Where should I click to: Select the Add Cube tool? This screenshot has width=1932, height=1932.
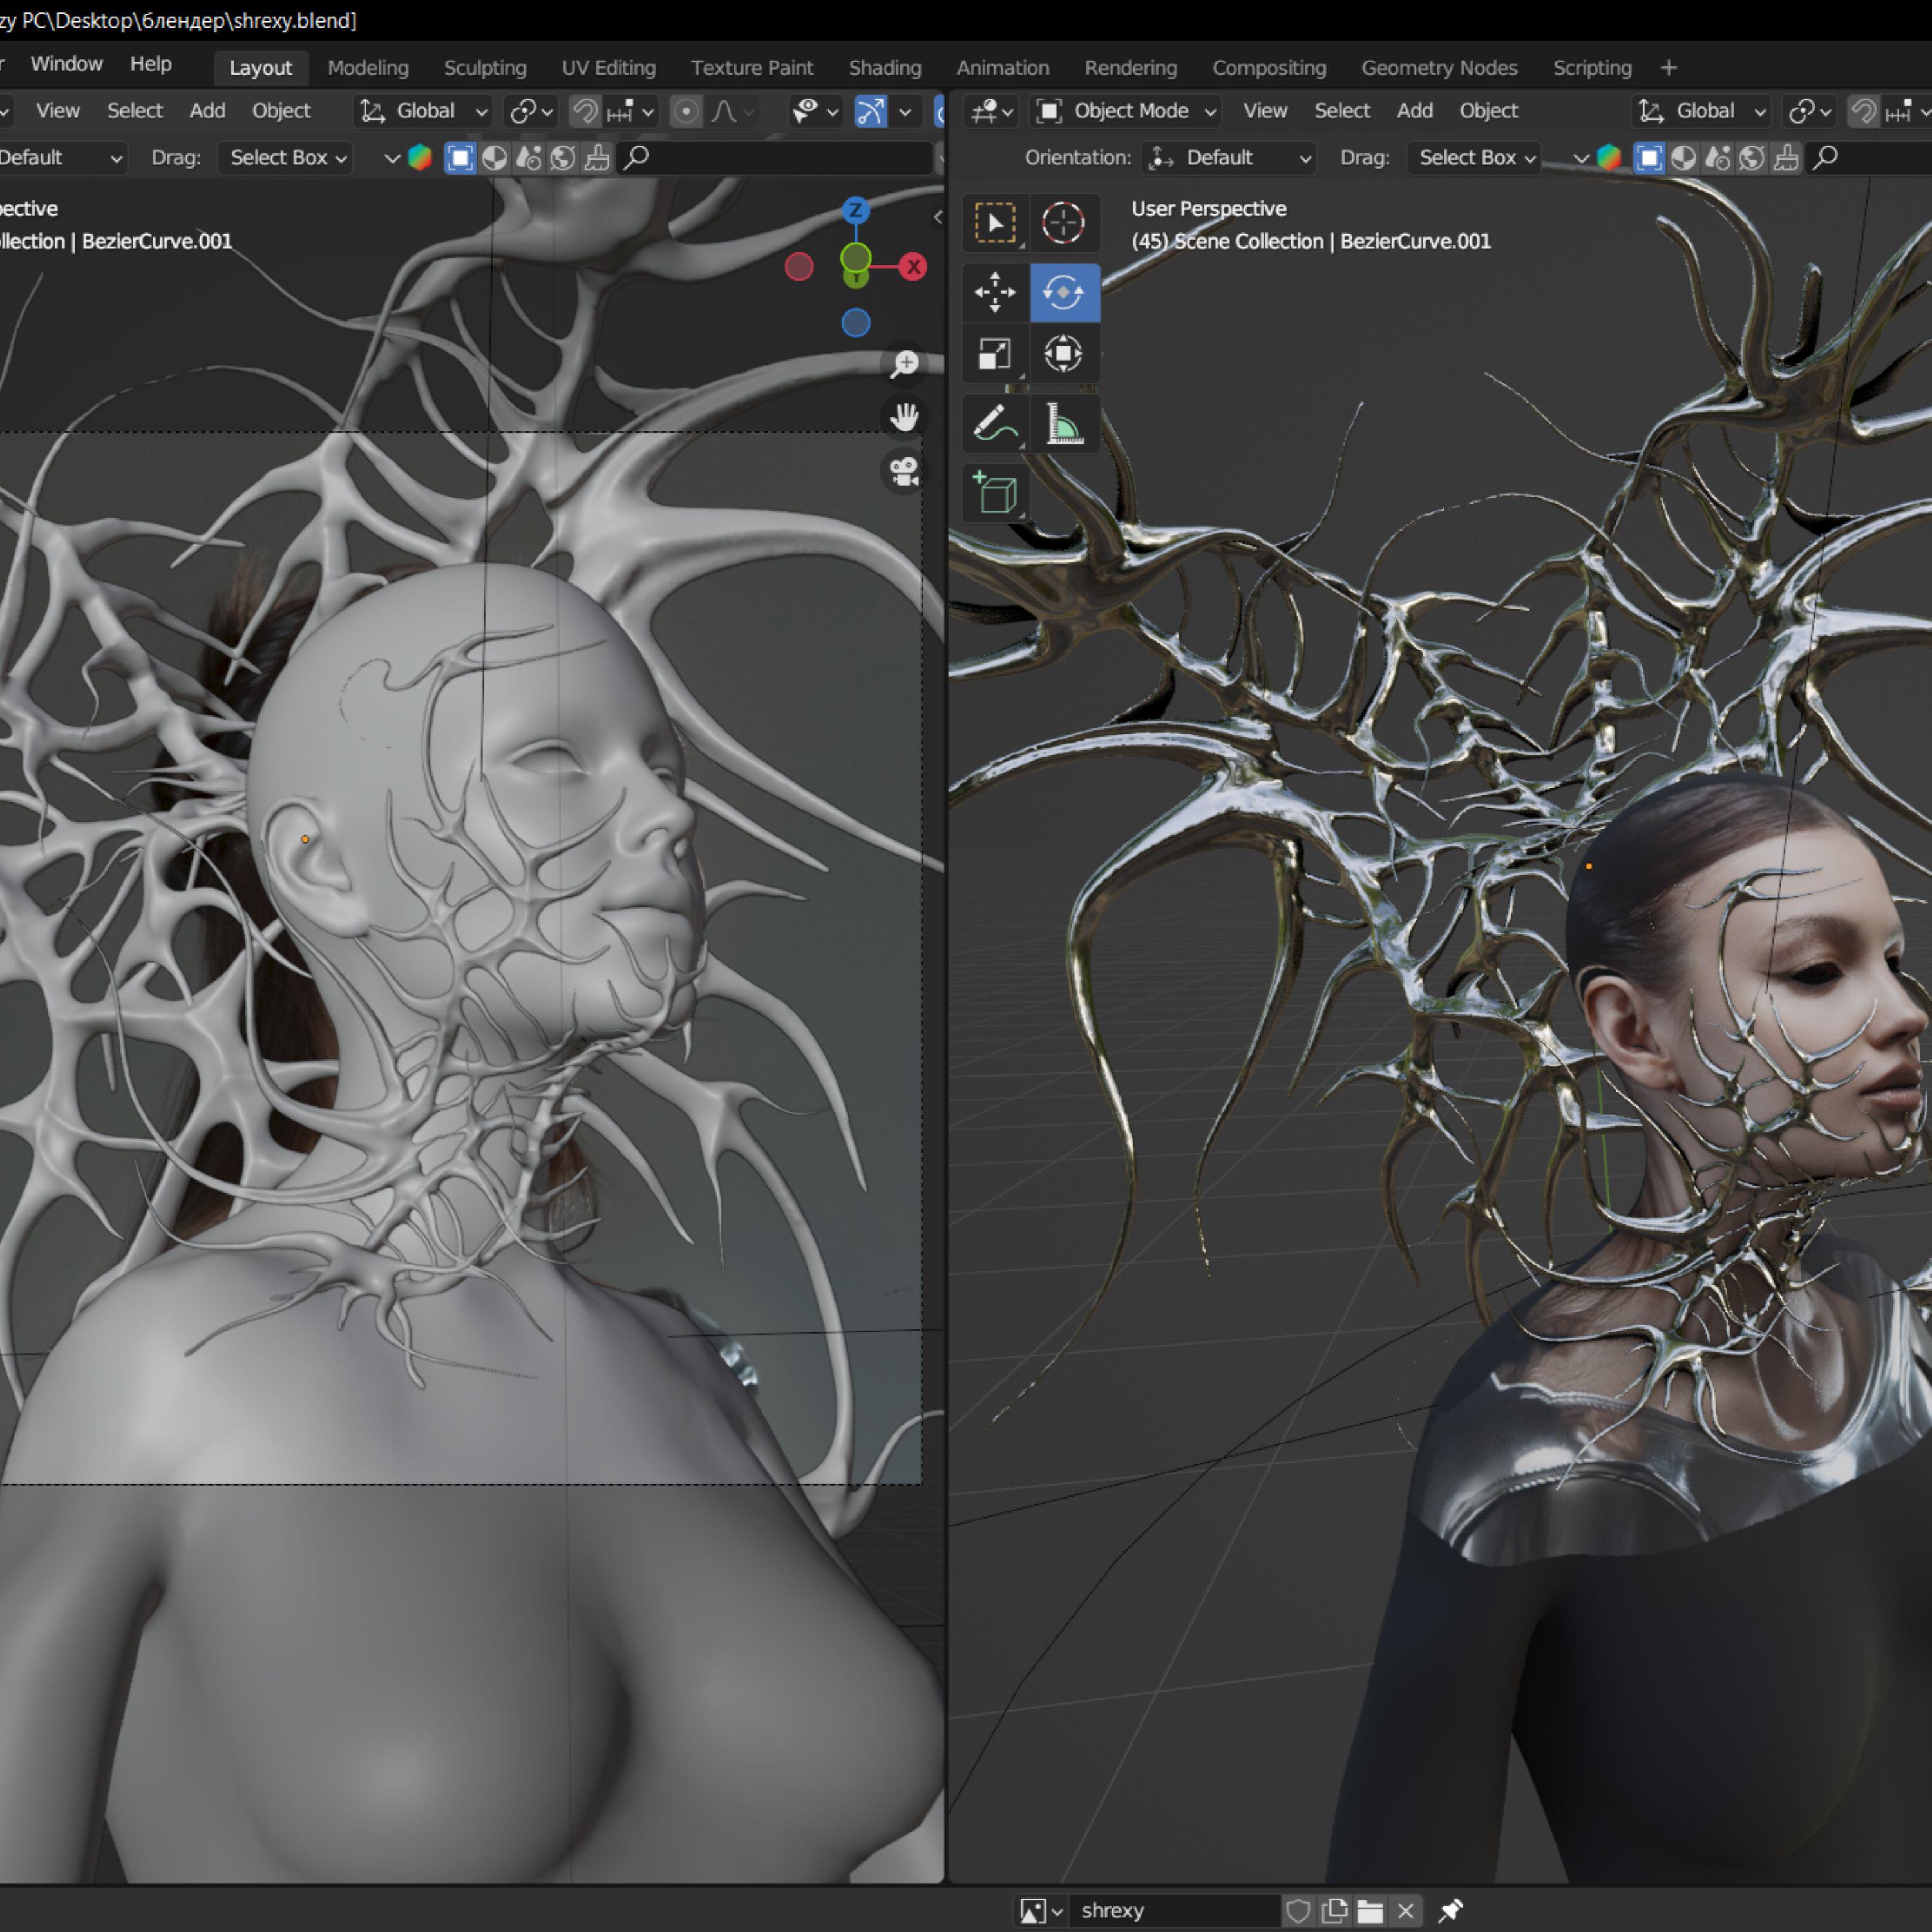pos(995,493)
